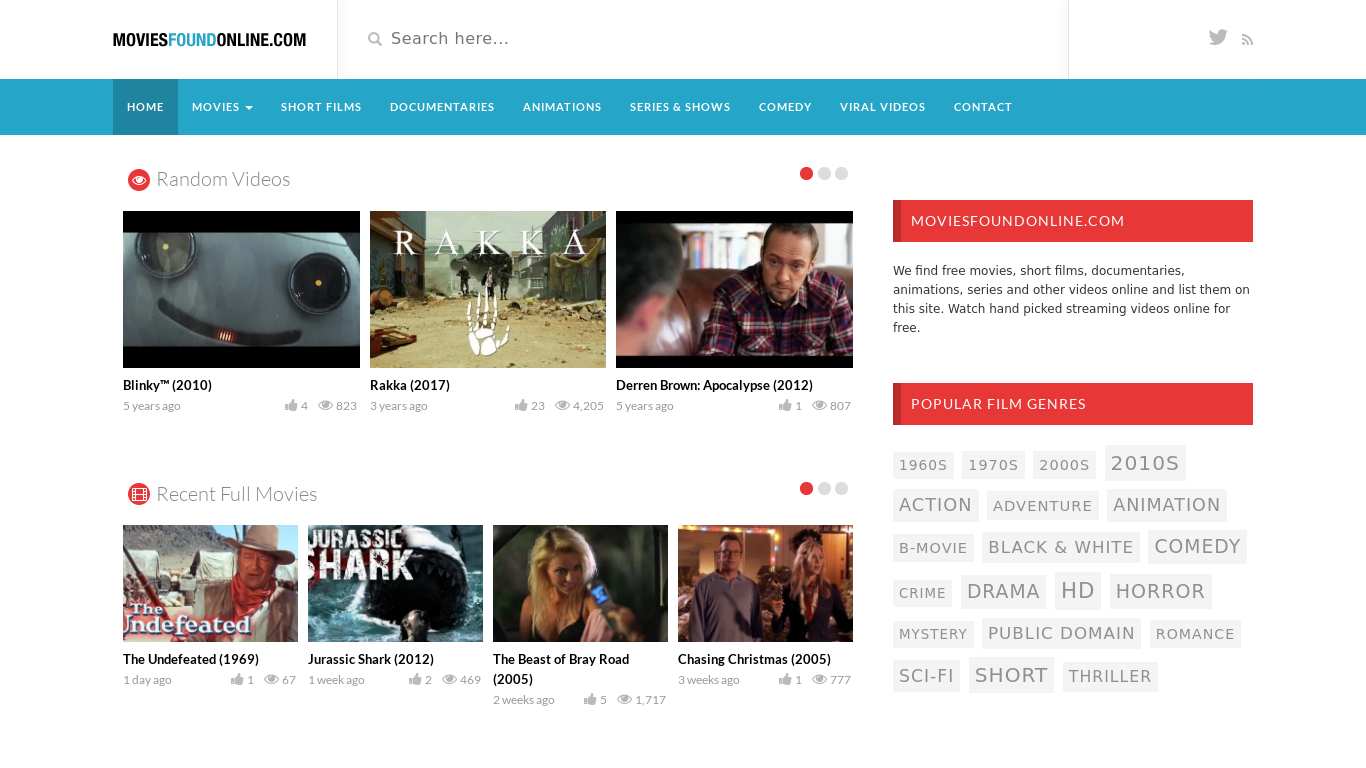Open The Undefeated (1969) title link
Viewport: 1366px width, 768px height.
coord(191,659)
